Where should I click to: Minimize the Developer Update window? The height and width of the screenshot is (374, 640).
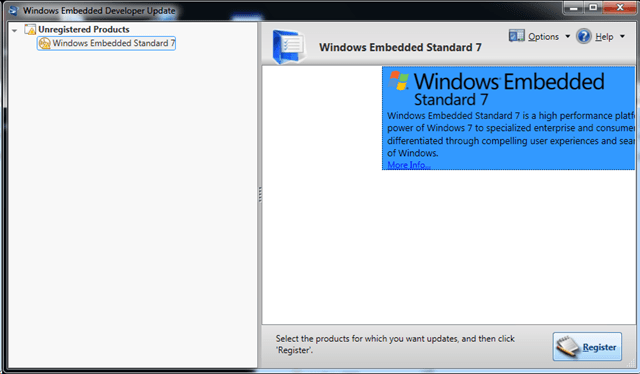coord(574,8)
